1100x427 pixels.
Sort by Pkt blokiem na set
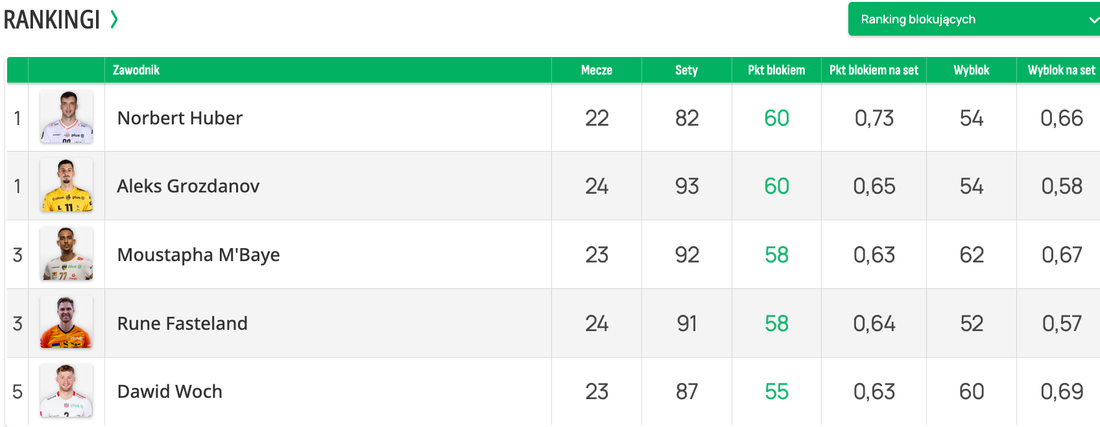click(874, 70)
